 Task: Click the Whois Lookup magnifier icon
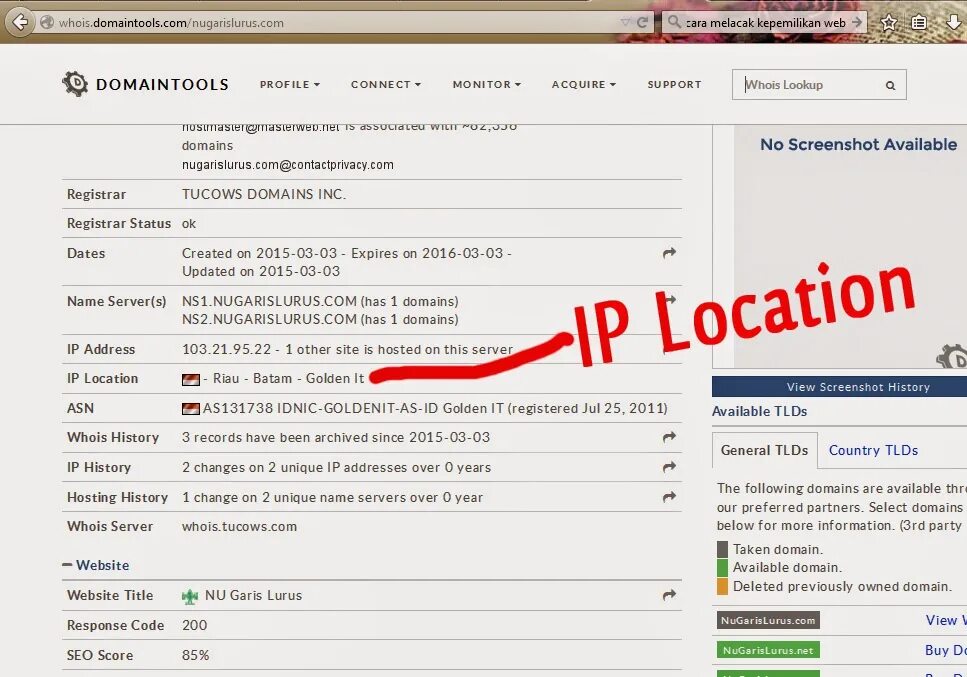891,86
